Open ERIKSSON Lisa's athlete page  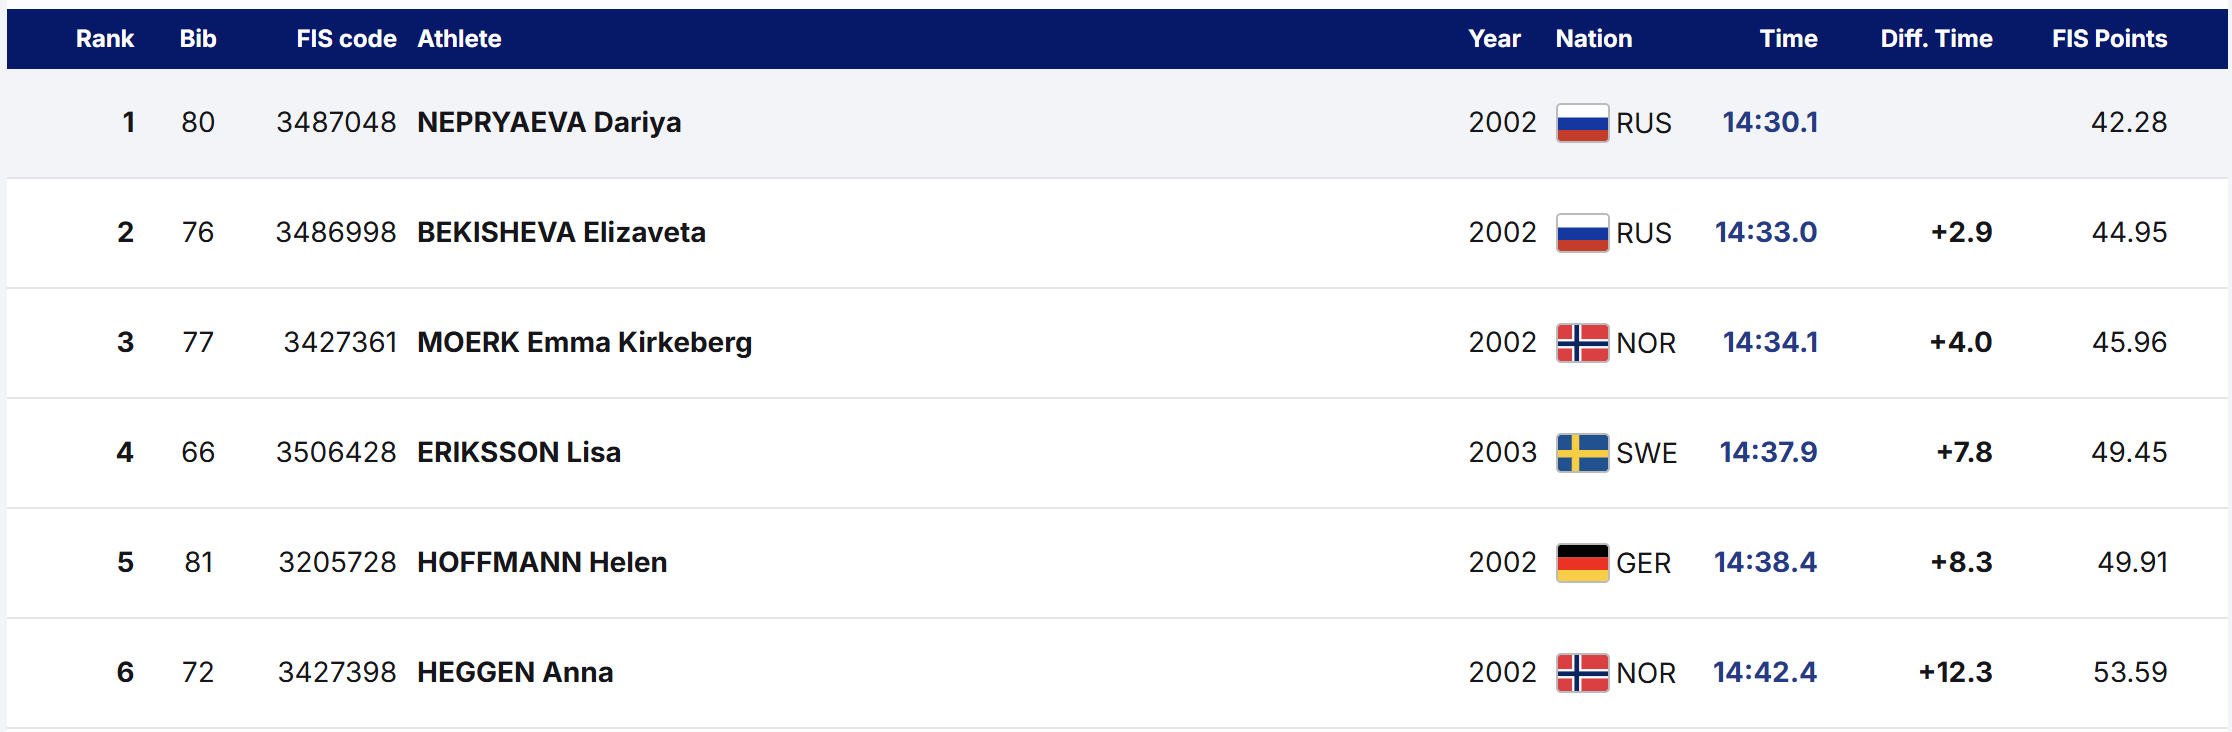(x=519, y=452)
